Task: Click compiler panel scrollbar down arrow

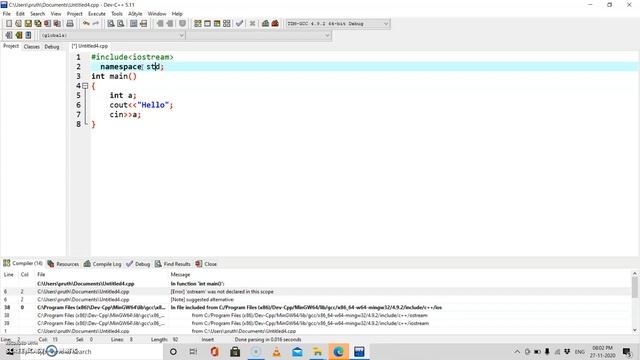Action: [635, 330]
